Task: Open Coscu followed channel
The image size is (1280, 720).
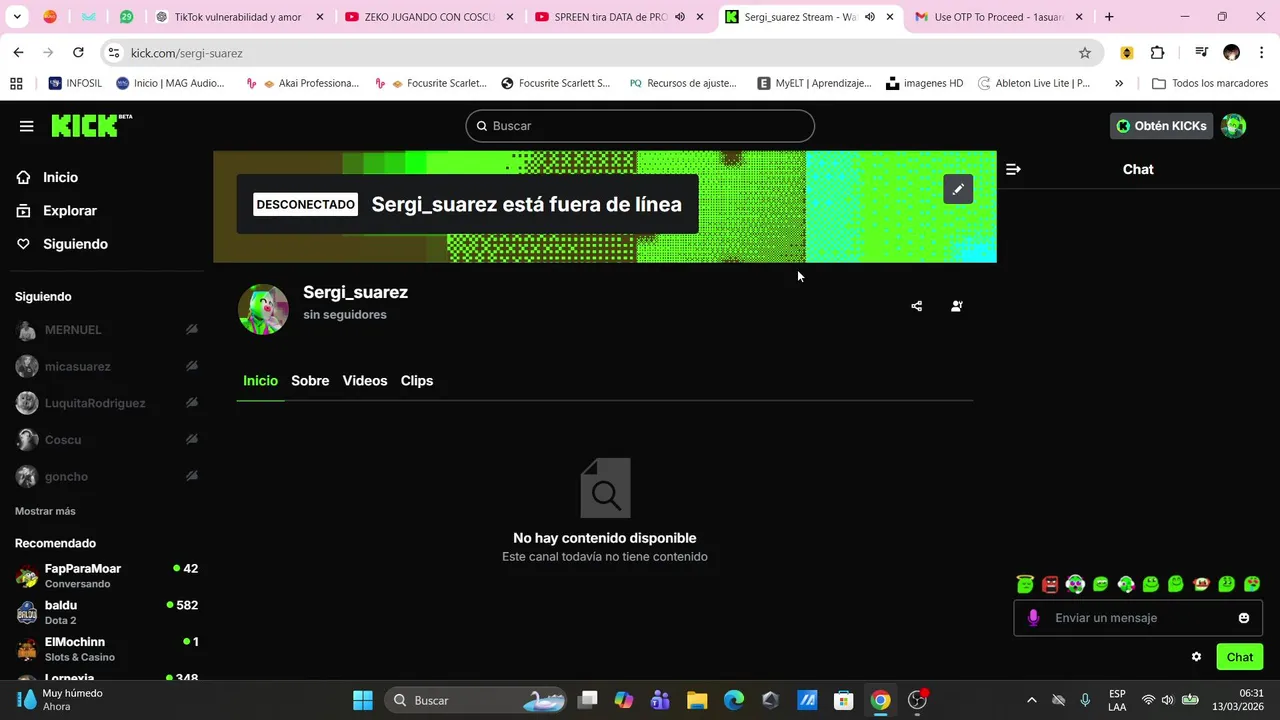Action: point(106,440)
